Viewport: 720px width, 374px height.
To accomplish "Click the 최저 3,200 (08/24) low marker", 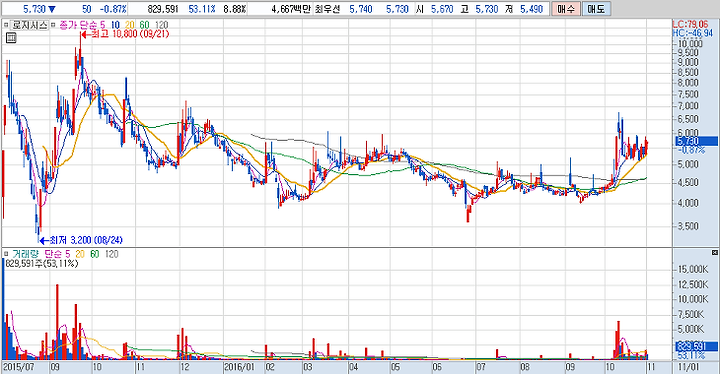I will [81, 240].
